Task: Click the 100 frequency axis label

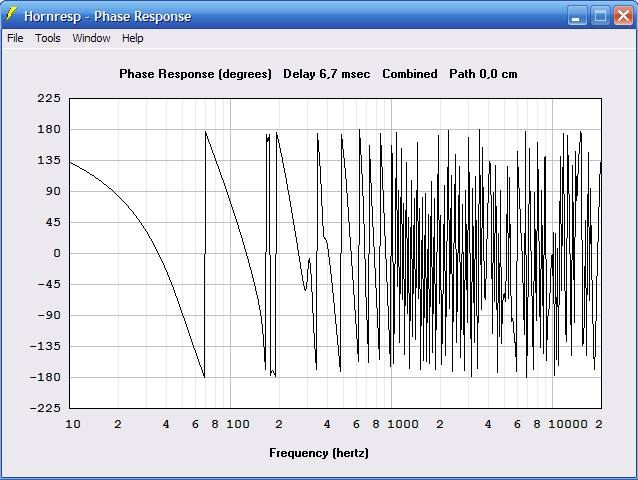Action: point(238,424)
